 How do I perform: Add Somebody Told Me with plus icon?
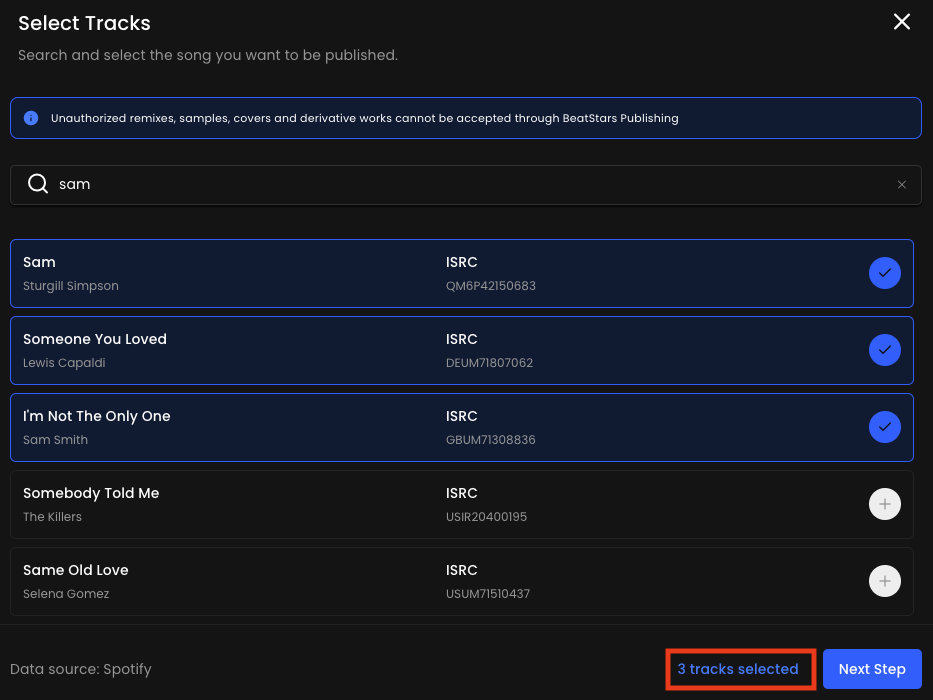point(884,504)
